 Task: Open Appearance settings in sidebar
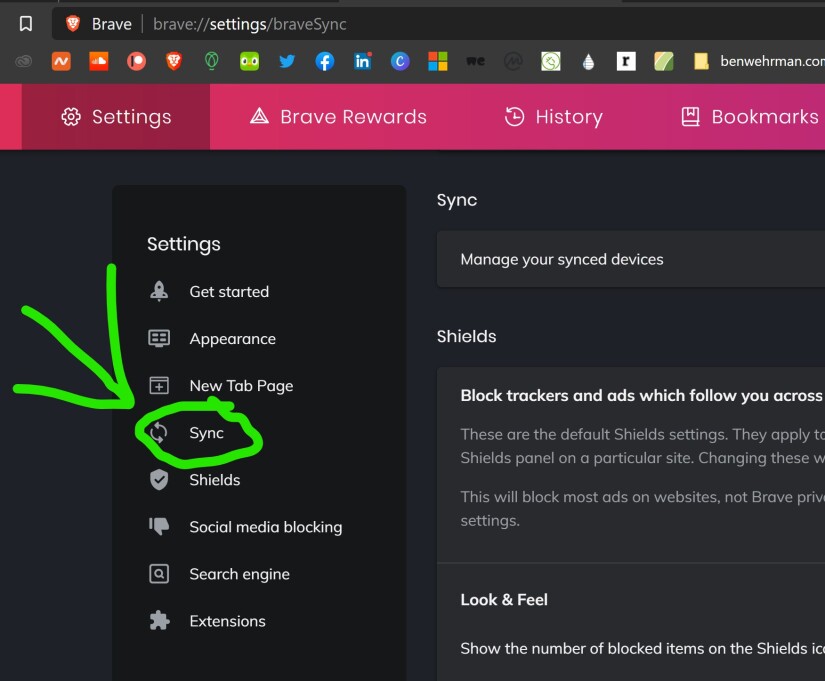(x=212, y=338)
